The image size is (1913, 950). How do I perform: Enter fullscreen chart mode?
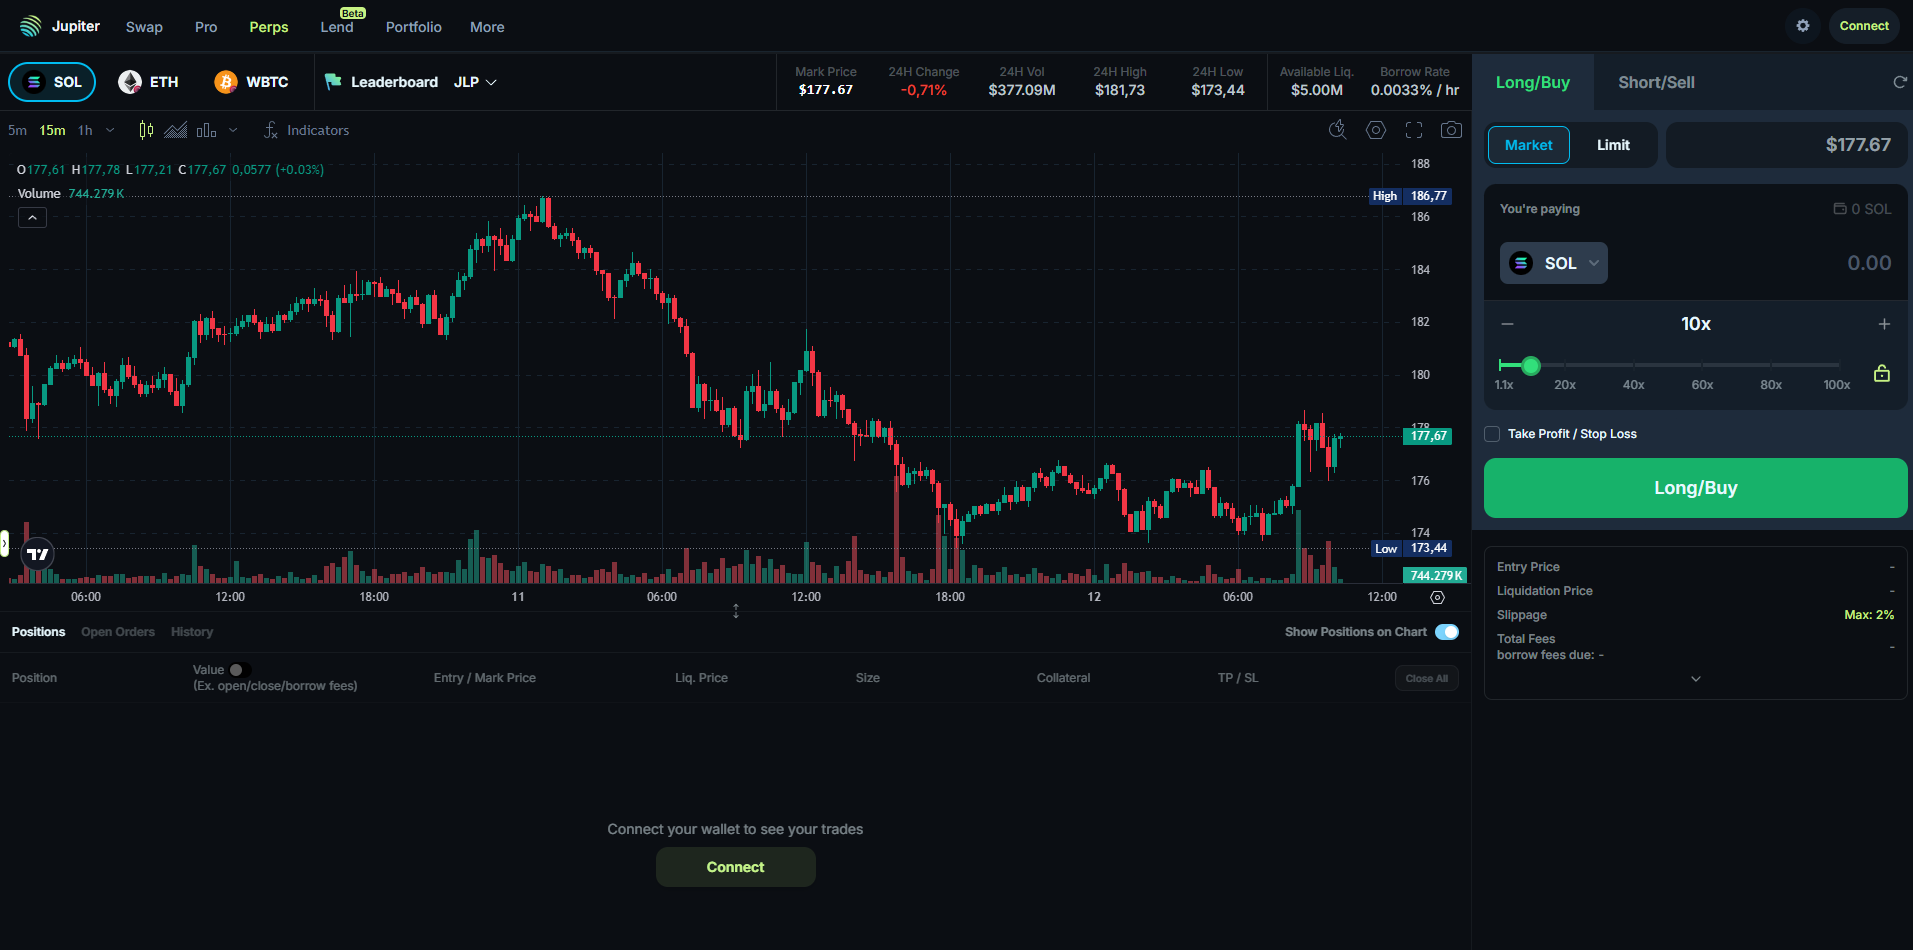1414,130
